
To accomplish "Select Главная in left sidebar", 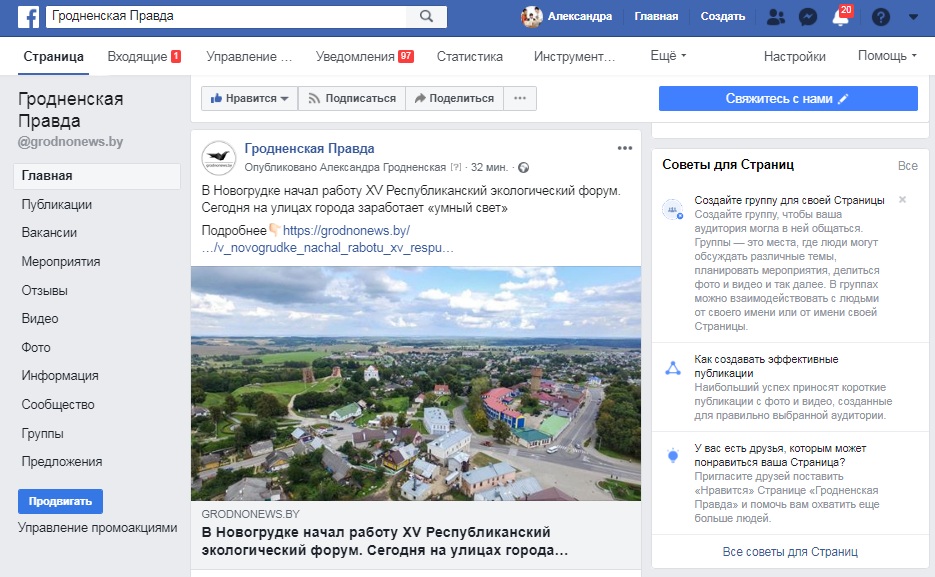I will pos(97,176).
